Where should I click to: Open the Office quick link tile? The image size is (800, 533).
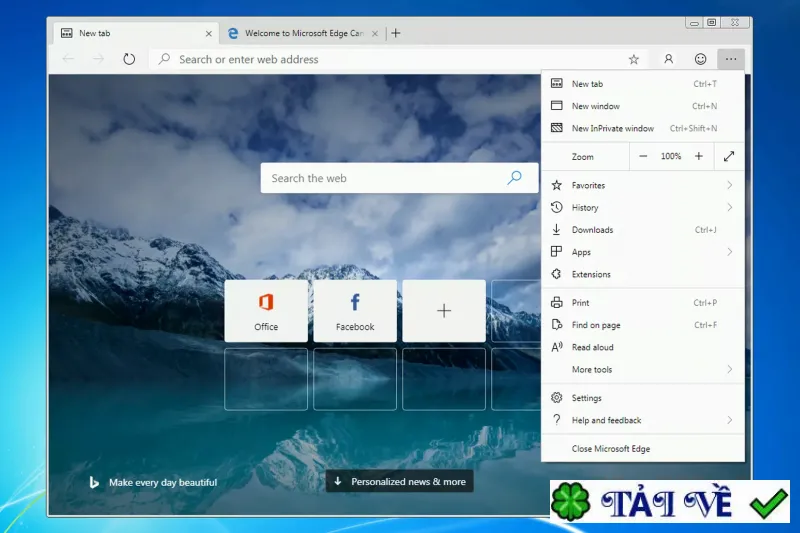266,311
